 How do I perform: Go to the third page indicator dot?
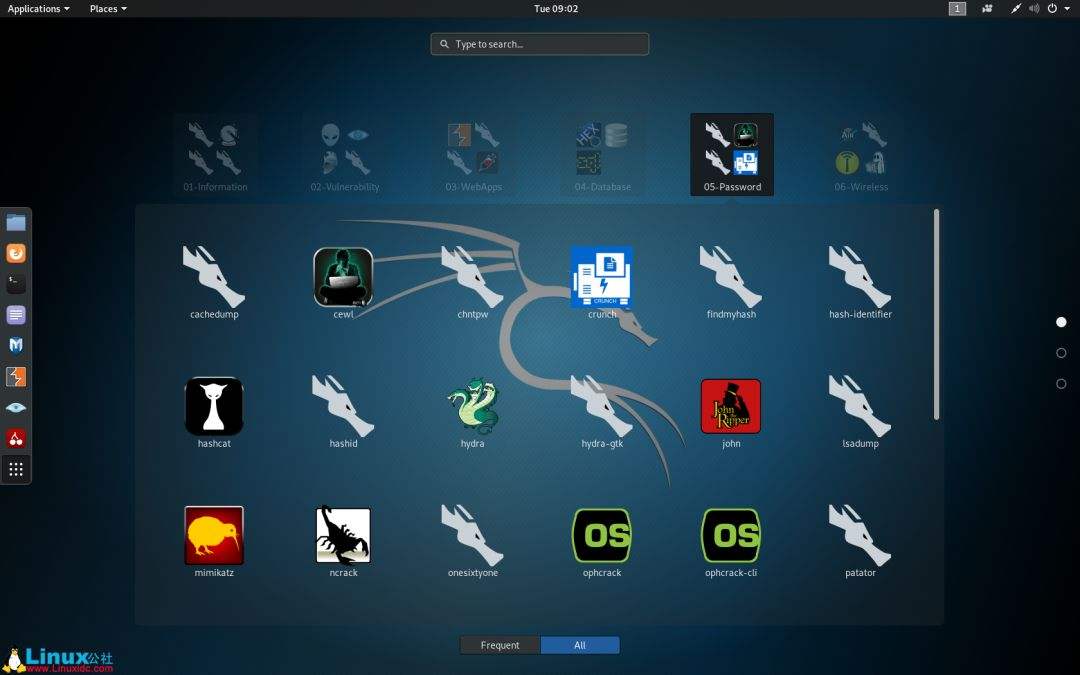pos(1061,384)
